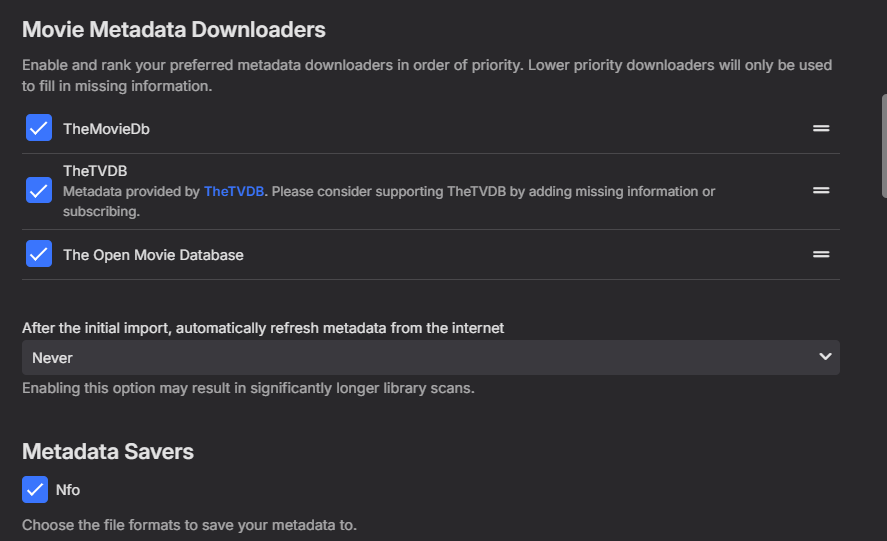This screenshot has height=541, width=887.
Task: Uncheck the Nfo metadata saver checkbox
Action: coord(35,490)
